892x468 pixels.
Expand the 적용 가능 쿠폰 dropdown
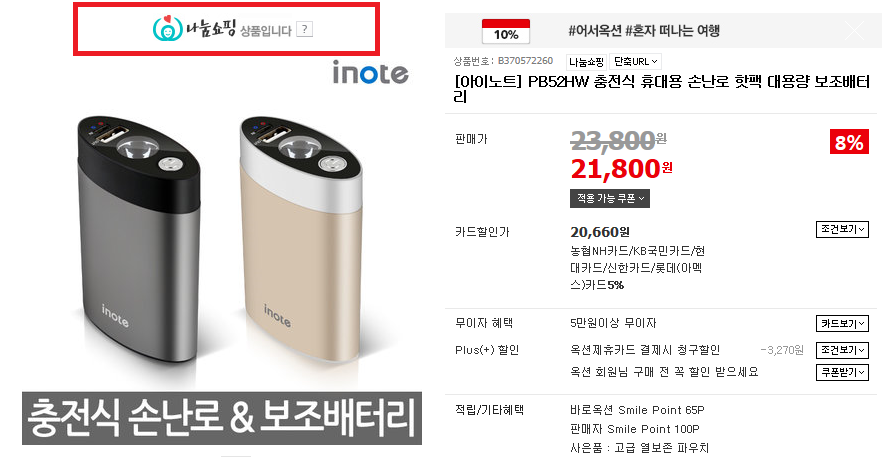pos(610,198)
